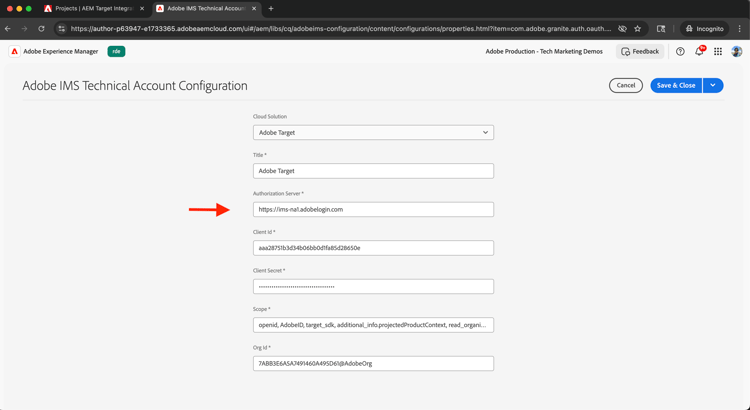Click the eye-slash tracking icon in address bar
Viewport: 750px width, 410px height.
[x=622, y=29]
